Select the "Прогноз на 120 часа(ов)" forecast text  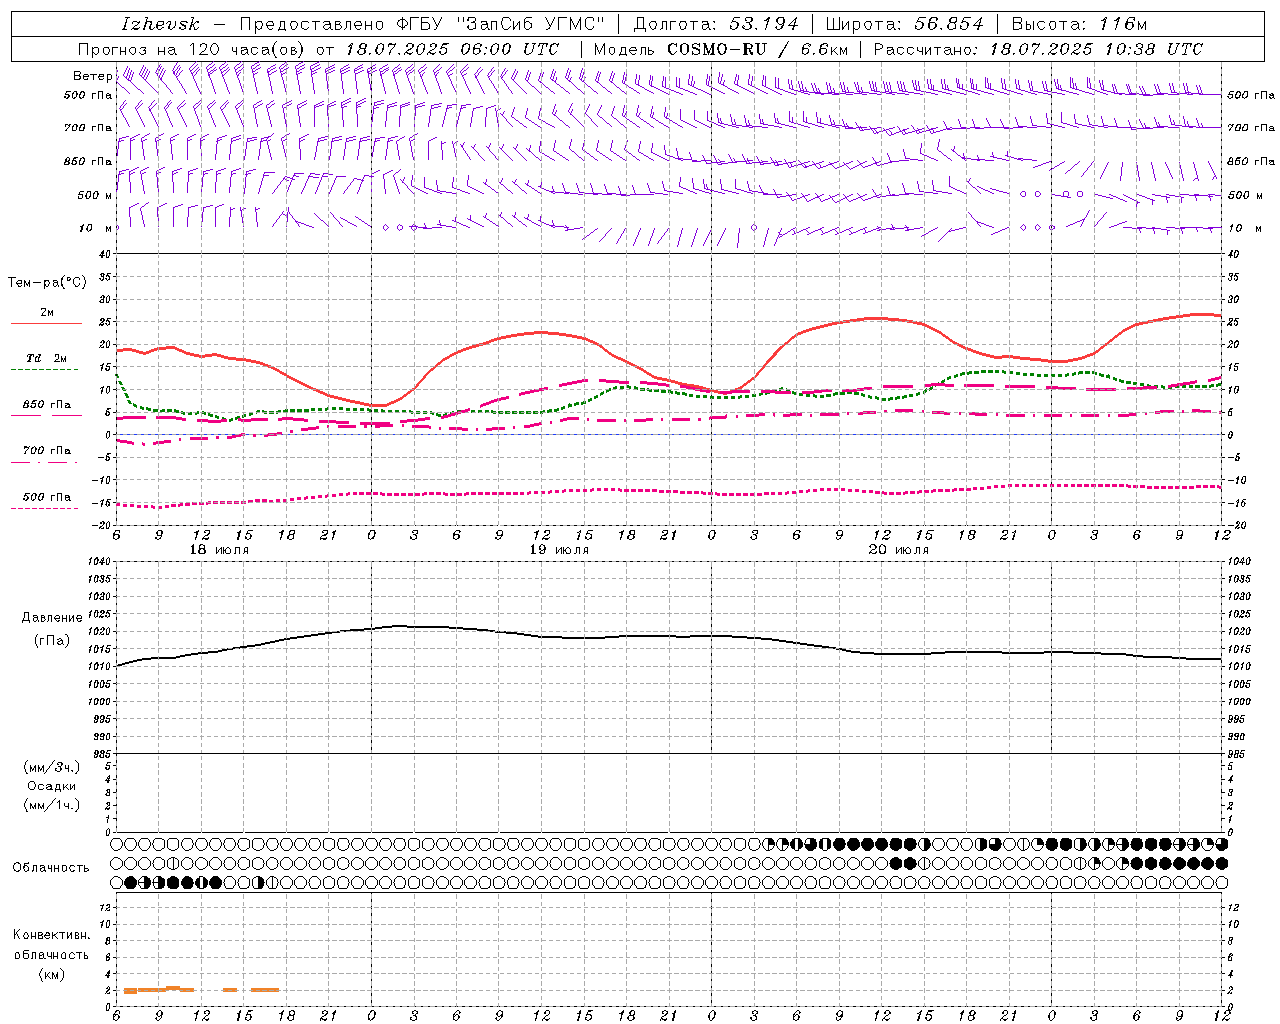click(192, 49)
